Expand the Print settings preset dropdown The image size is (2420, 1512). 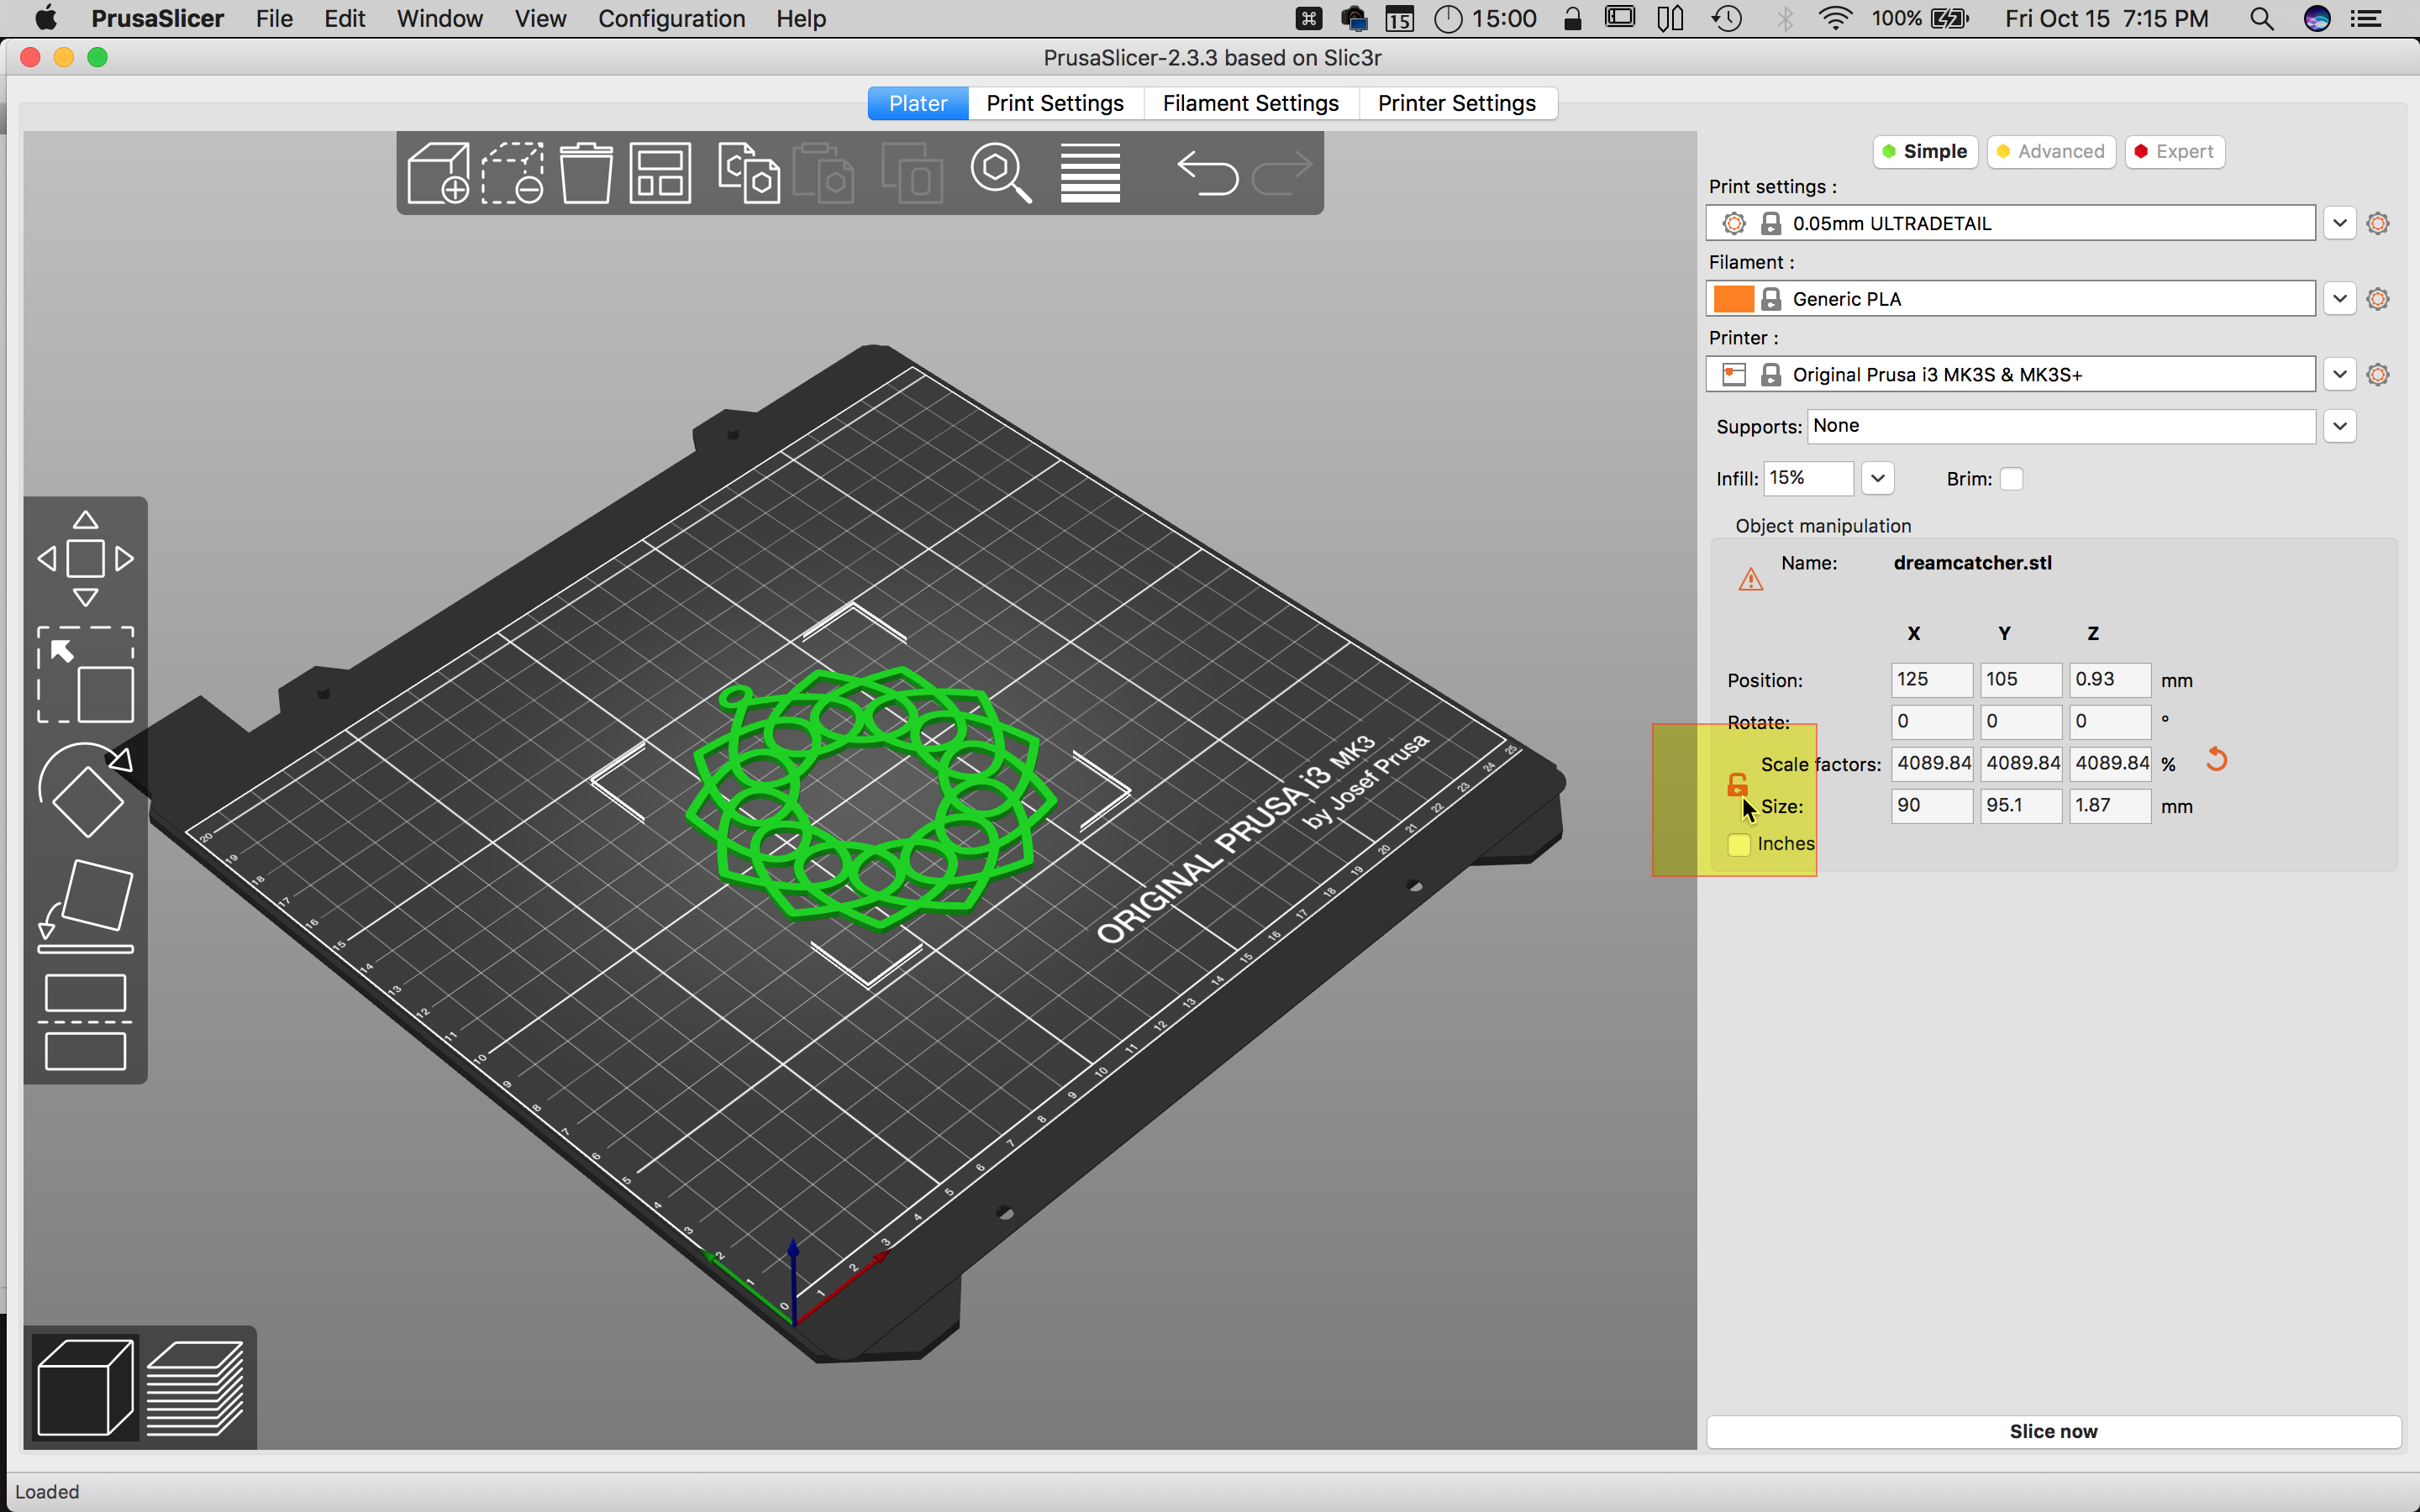2339,223
